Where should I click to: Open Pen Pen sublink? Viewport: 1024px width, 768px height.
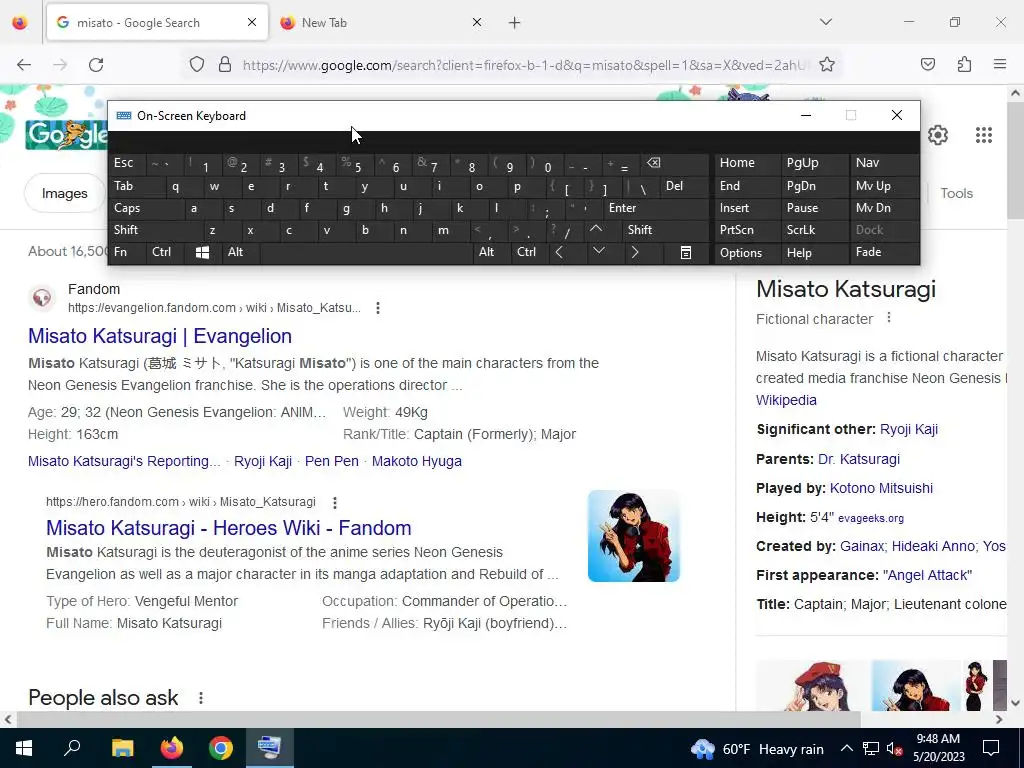[x=332, y=461]
